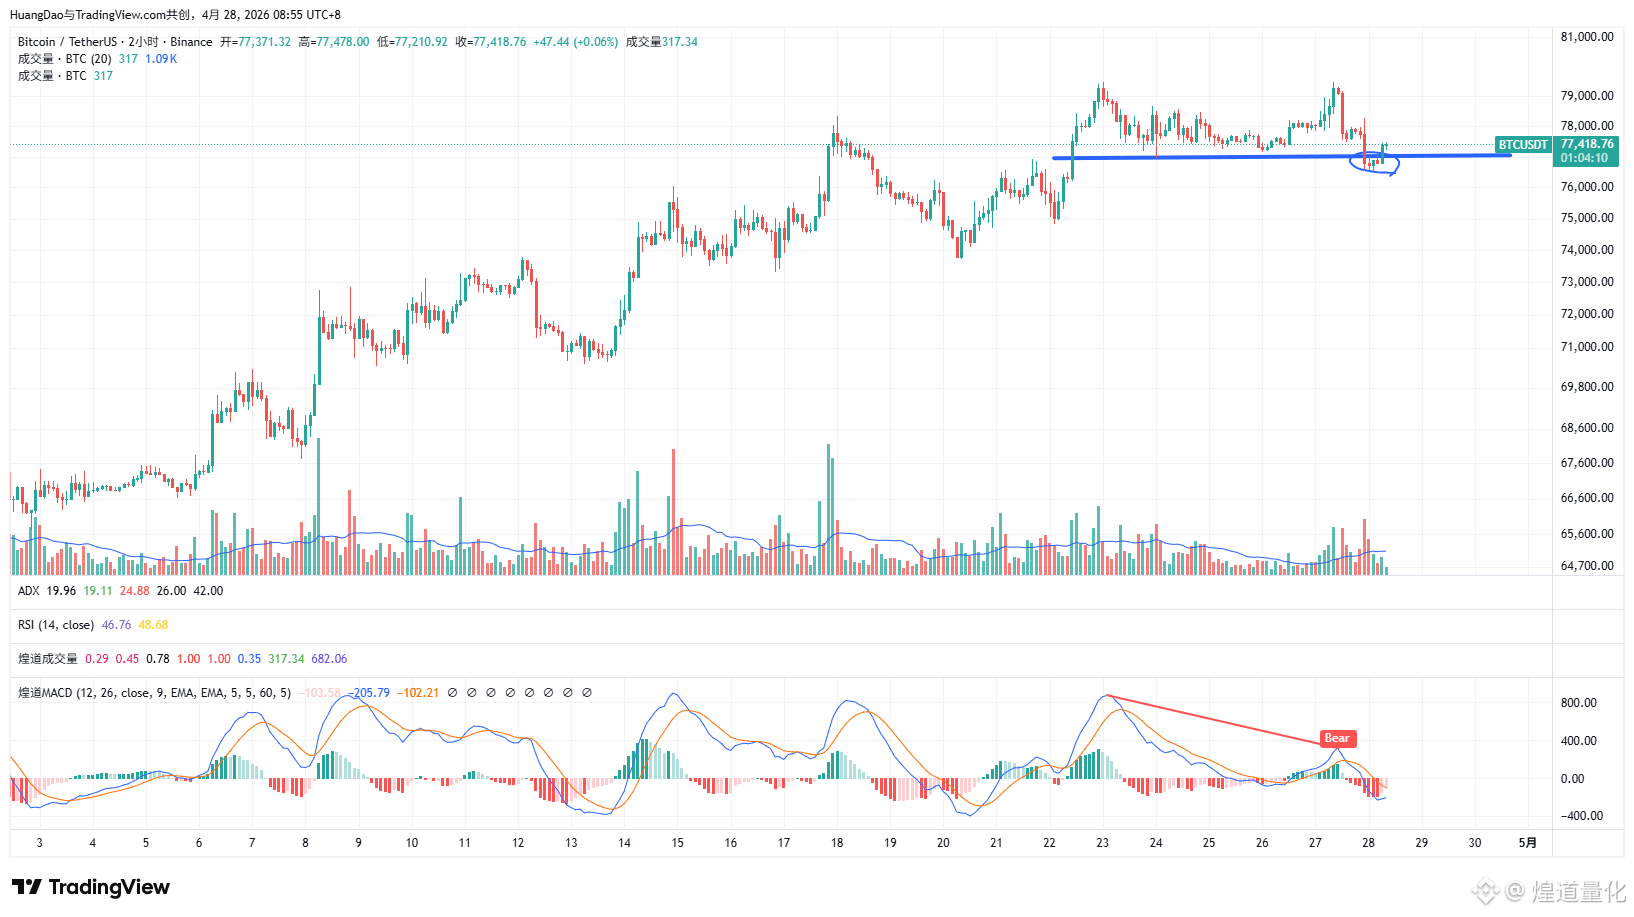1634x917 pixels.
Task: Click the blue 0.35 value in 煌道成交量 row
Action: tap(249, 659)
